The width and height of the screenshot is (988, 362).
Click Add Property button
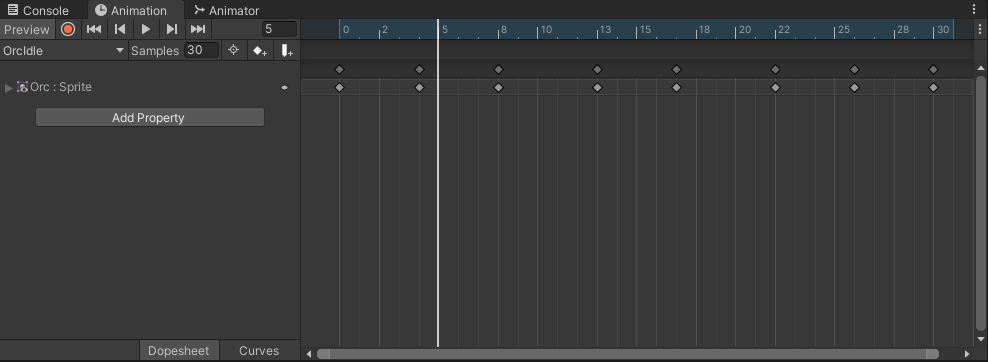pos(150,118)
